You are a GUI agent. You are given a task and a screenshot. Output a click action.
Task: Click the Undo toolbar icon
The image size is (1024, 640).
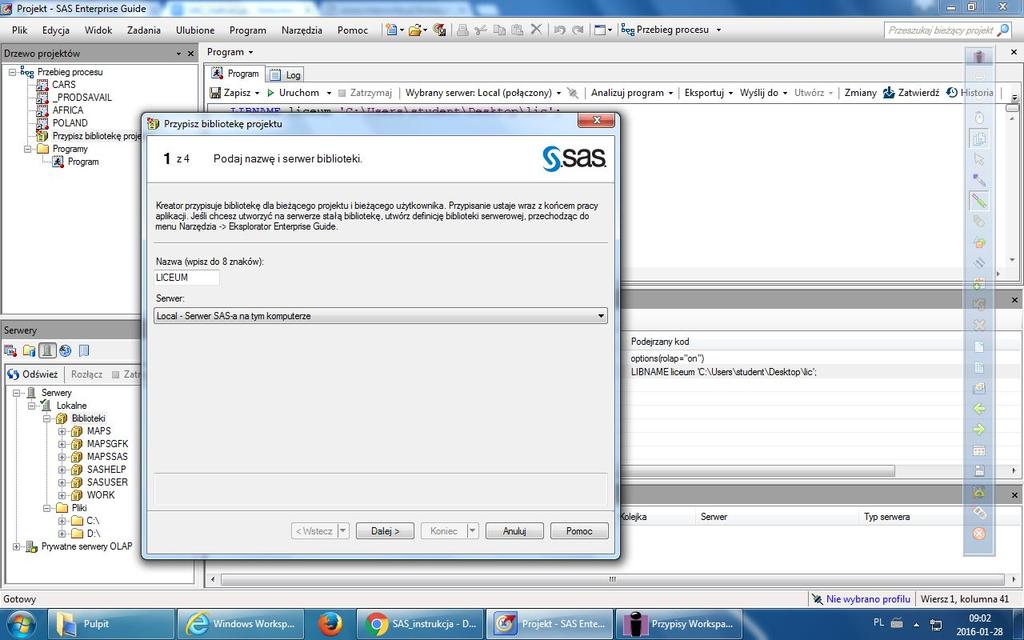point(560,30)
